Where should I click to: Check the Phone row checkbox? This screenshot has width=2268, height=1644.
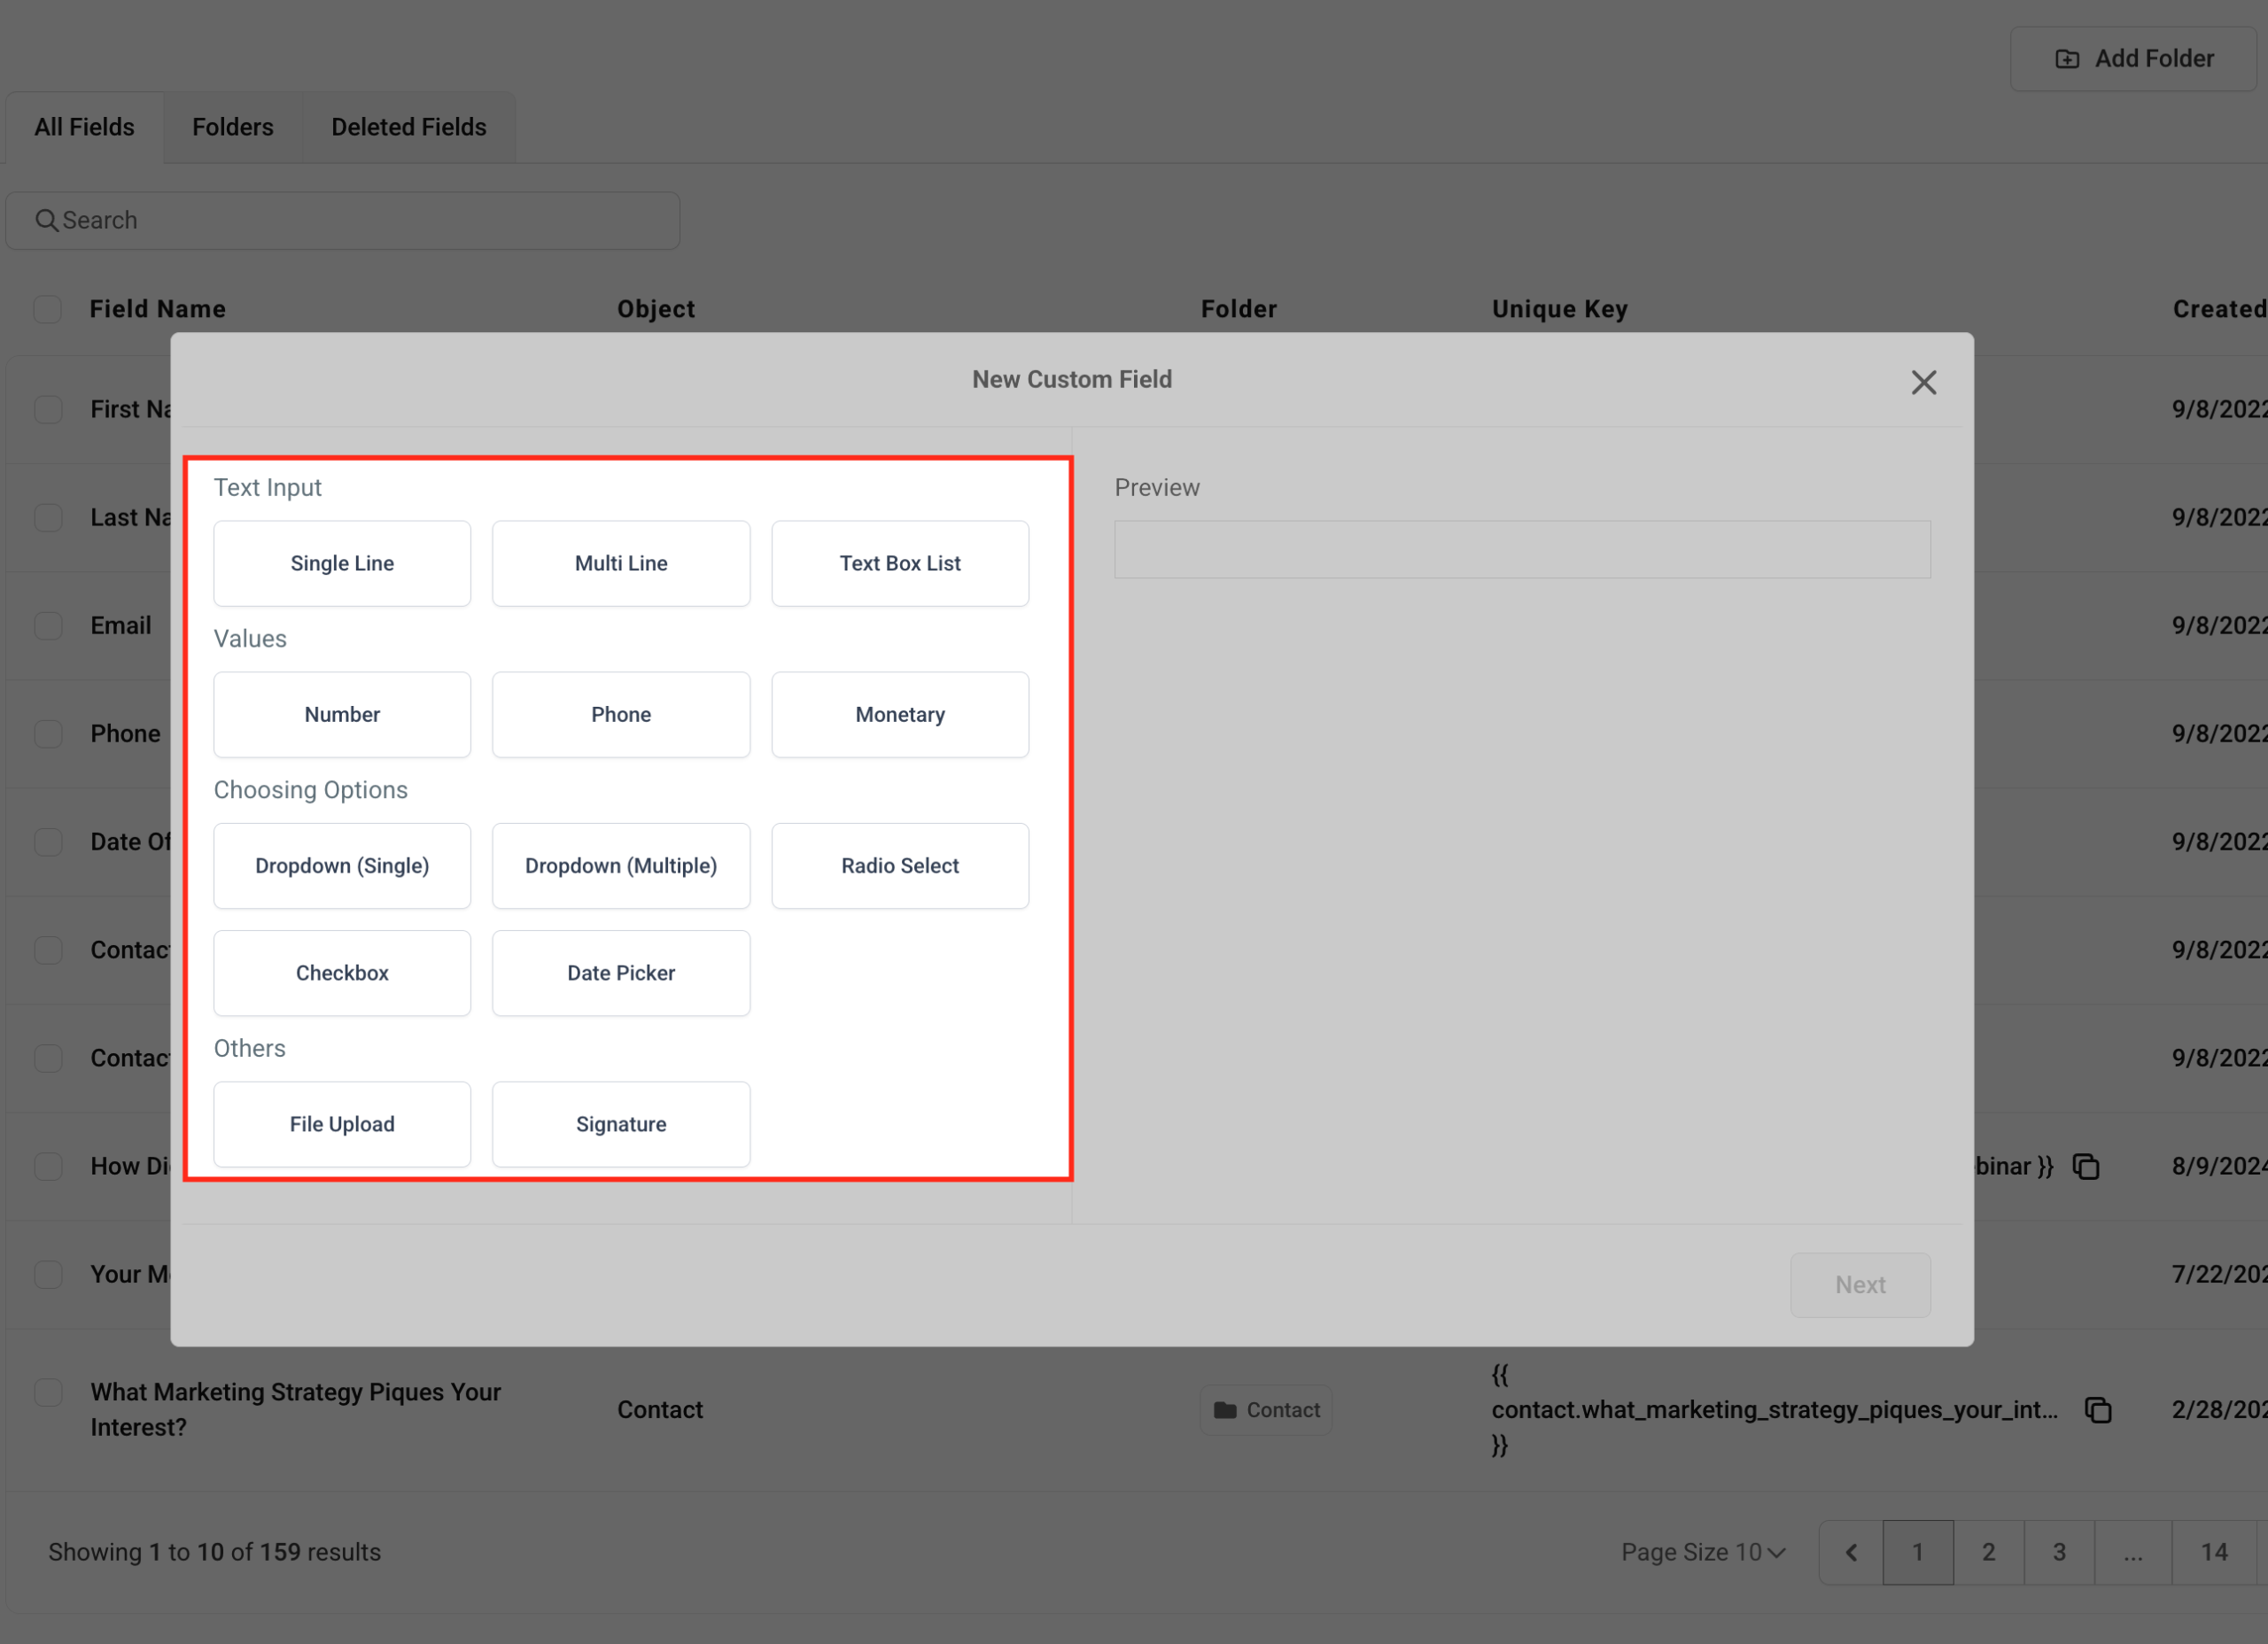pyautogui.click(x=48, y=733)
